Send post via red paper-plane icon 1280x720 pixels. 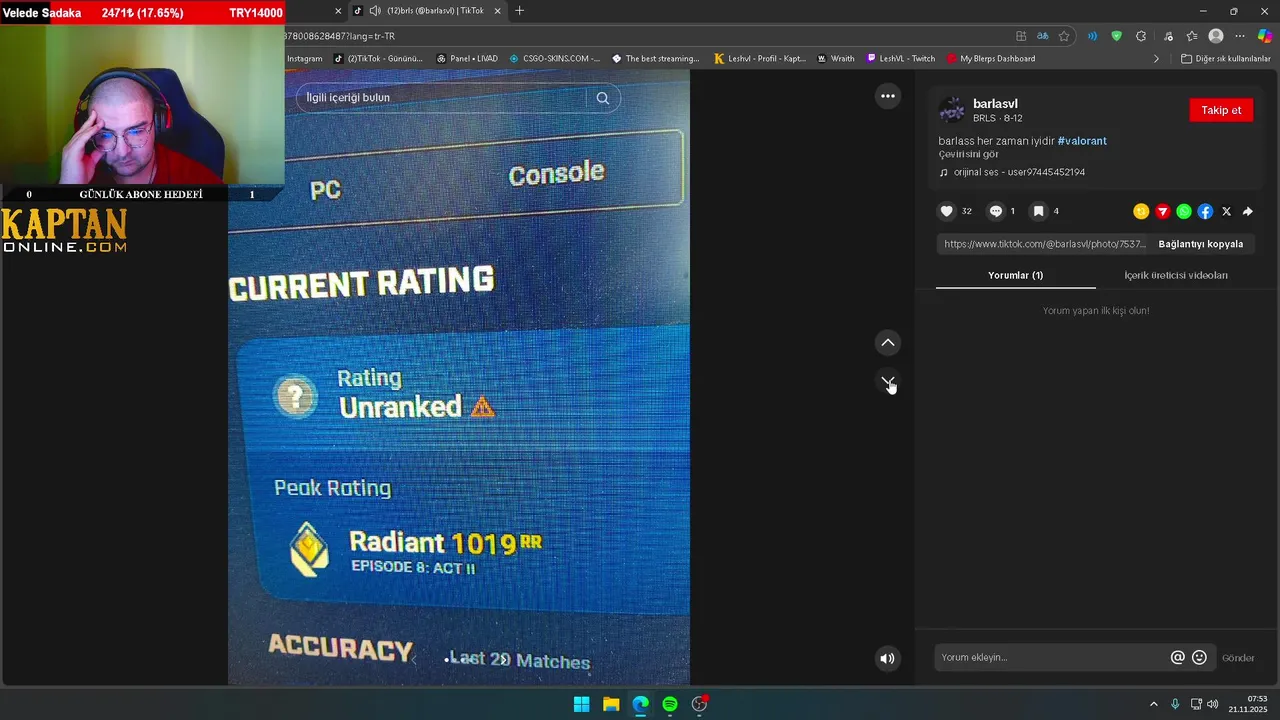pos(1162,211)
